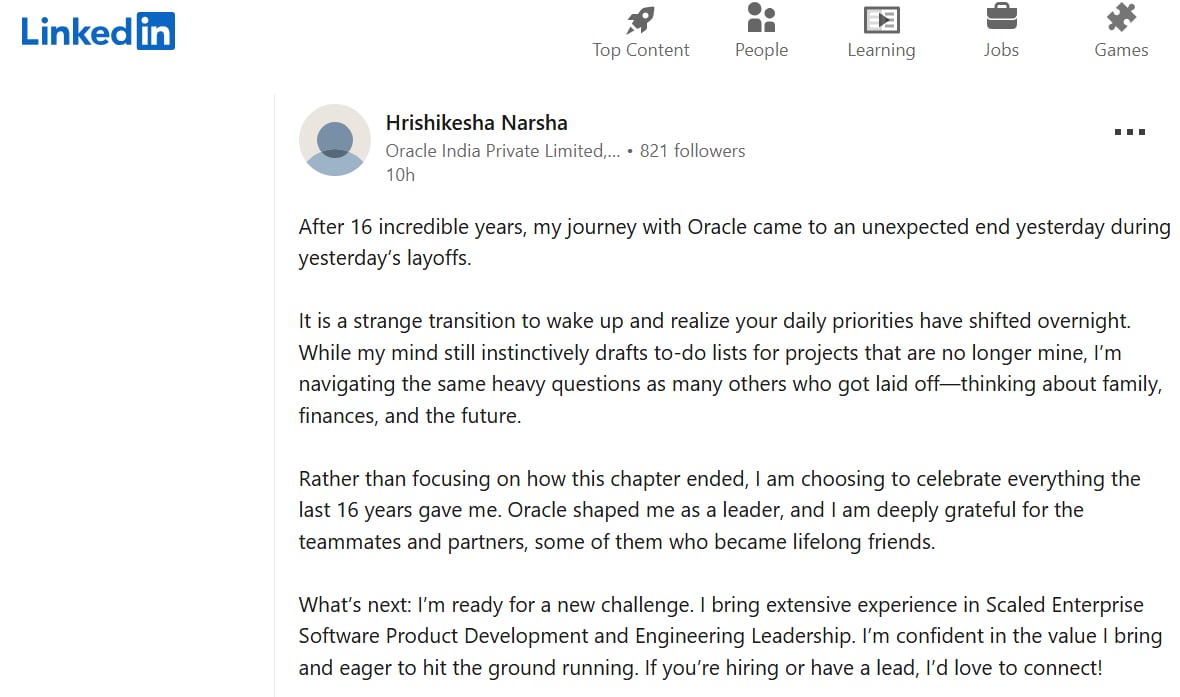Click the 10h post timestamp

tap(400, 175)
